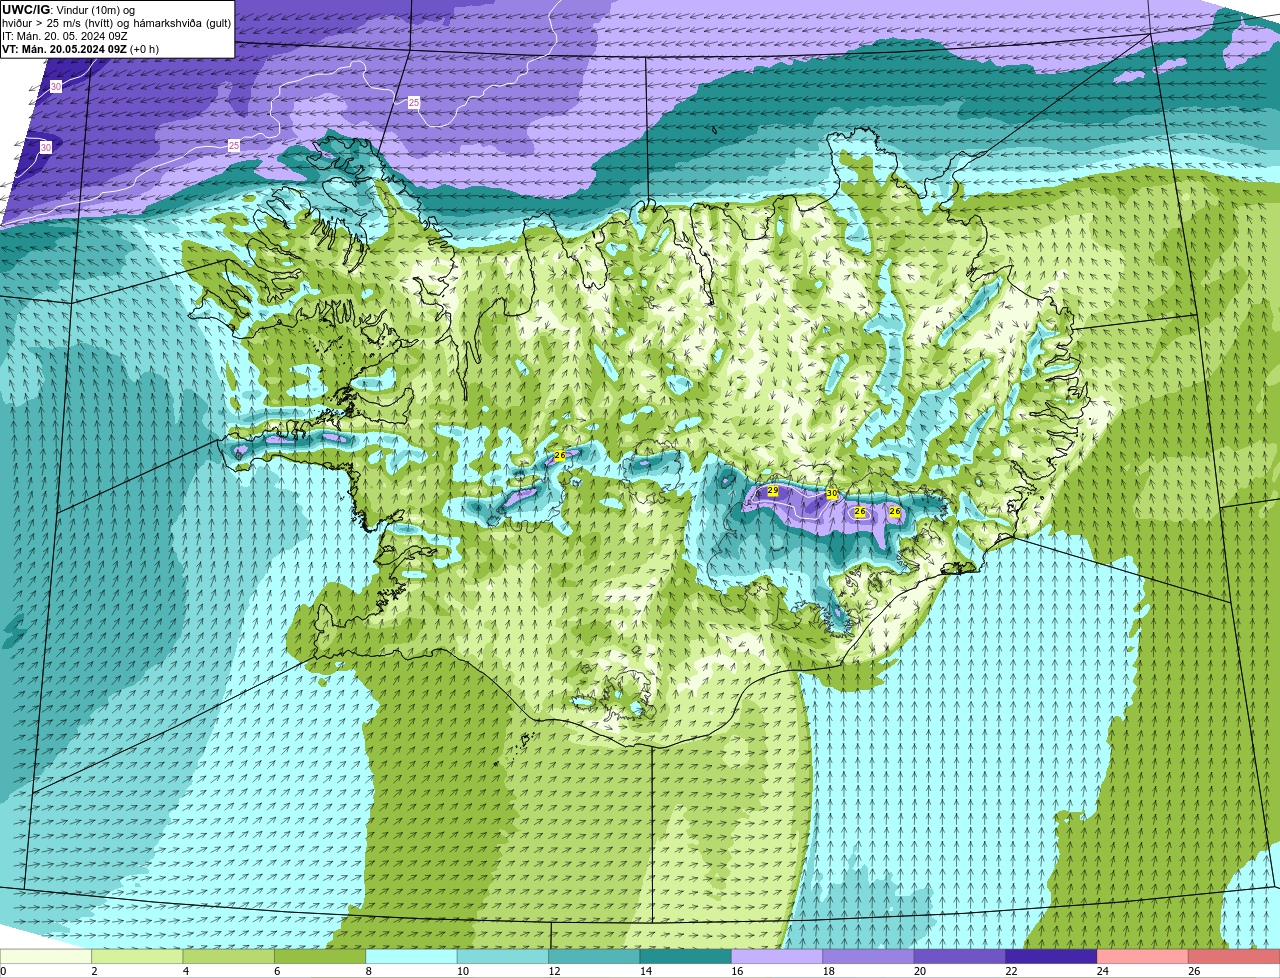Click the salmon red legend swatch above 26
The image size is (1280, 978).
pos(1234,956)
